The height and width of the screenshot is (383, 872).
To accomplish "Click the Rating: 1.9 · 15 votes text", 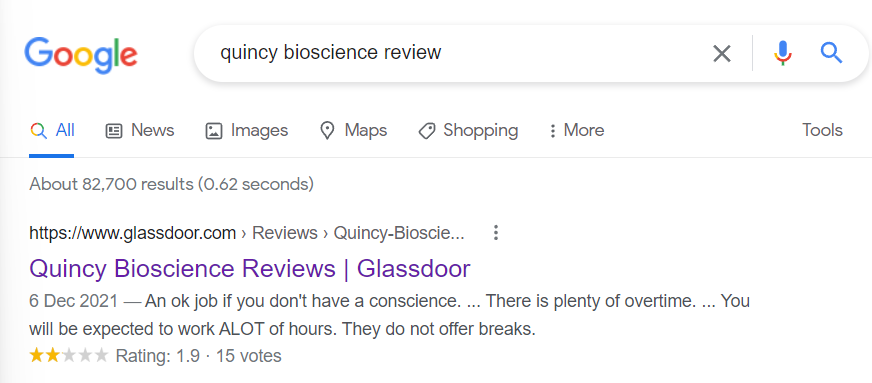I will click(199, 356).
